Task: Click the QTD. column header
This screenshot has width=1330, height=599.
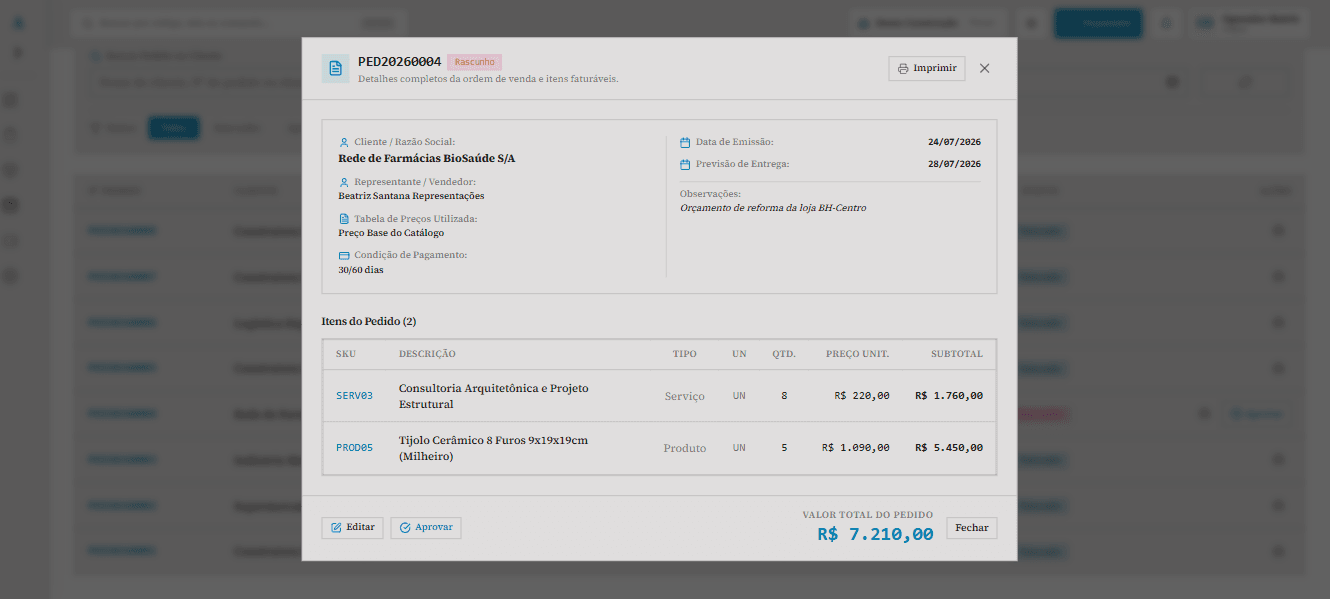Action: click(784, 354)
